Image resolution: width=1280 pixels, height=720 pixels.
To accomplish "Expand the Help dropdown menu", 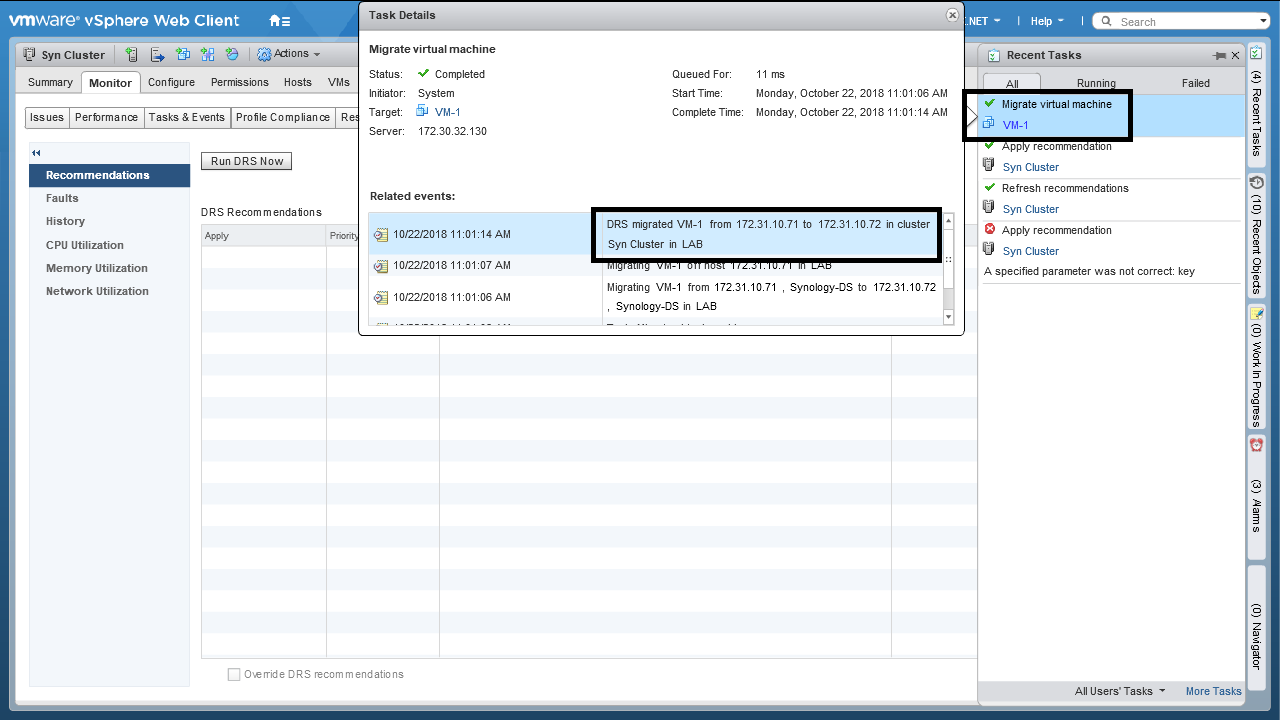I will point(1047,21).
